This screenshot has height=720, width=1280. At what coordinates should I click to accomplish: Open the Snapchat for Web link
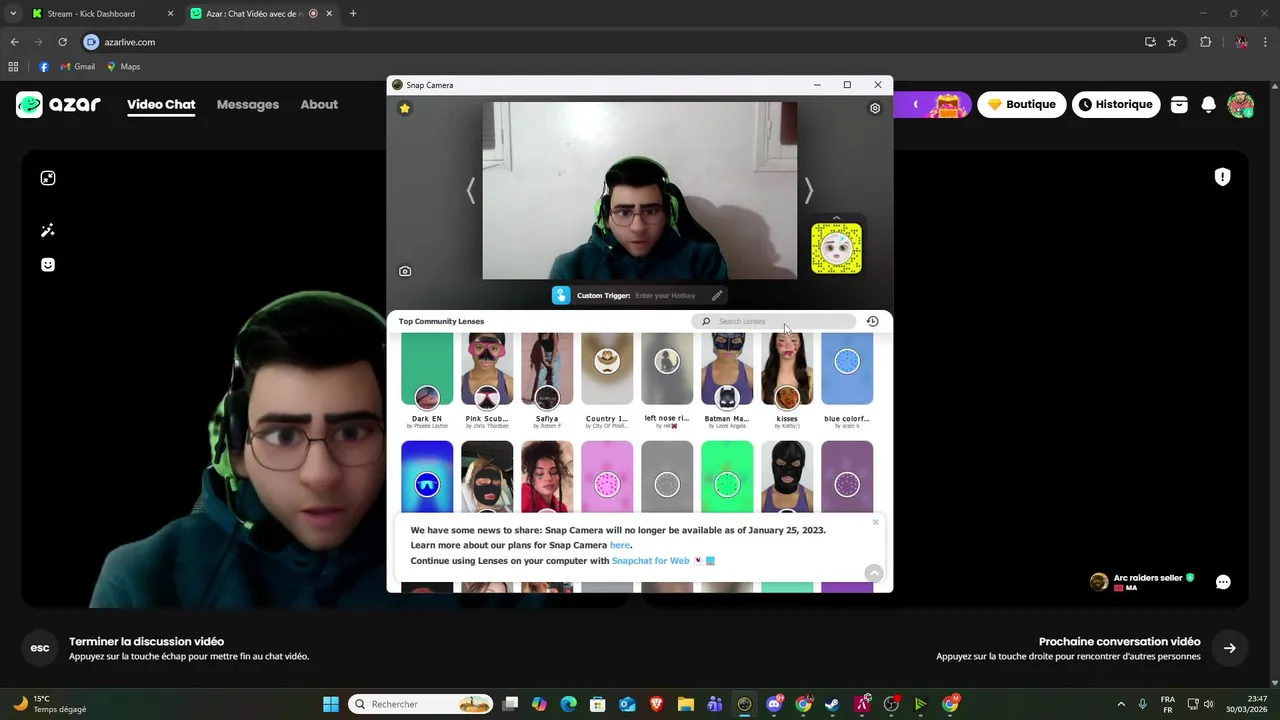click(651, 561)
